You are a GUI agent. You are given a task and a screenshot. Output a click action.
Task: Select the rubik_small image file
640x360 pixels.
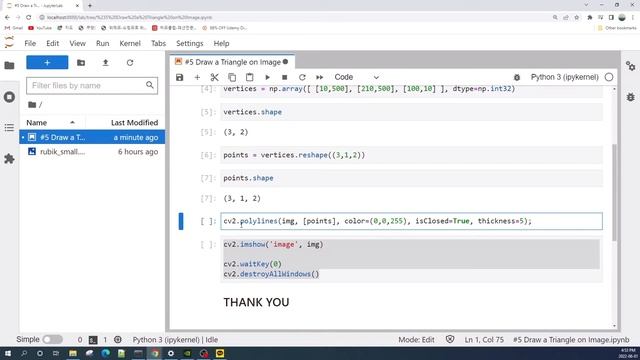coord(92,151)
